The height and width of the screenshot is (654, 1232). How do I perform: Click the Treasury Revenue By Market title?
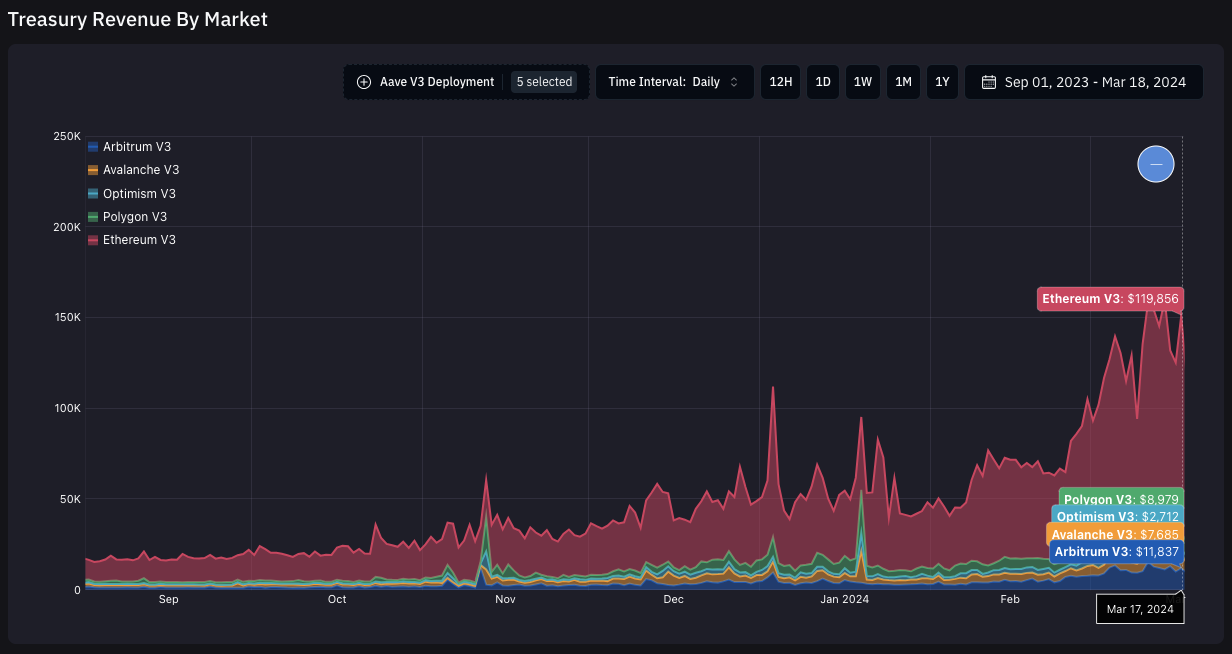[137, 19]
